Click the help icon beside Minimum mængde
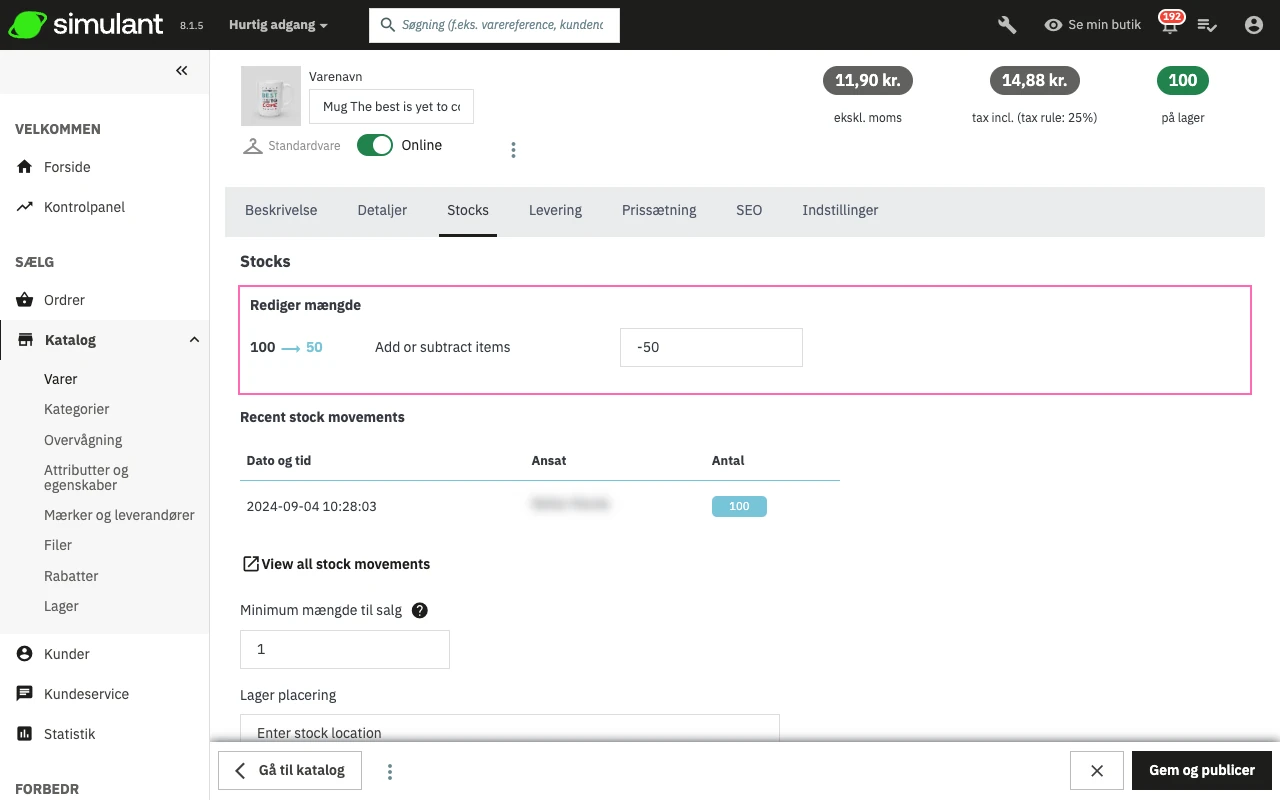Image resolution: width=1280 pixels, height=800 pixels. point(420,610)
